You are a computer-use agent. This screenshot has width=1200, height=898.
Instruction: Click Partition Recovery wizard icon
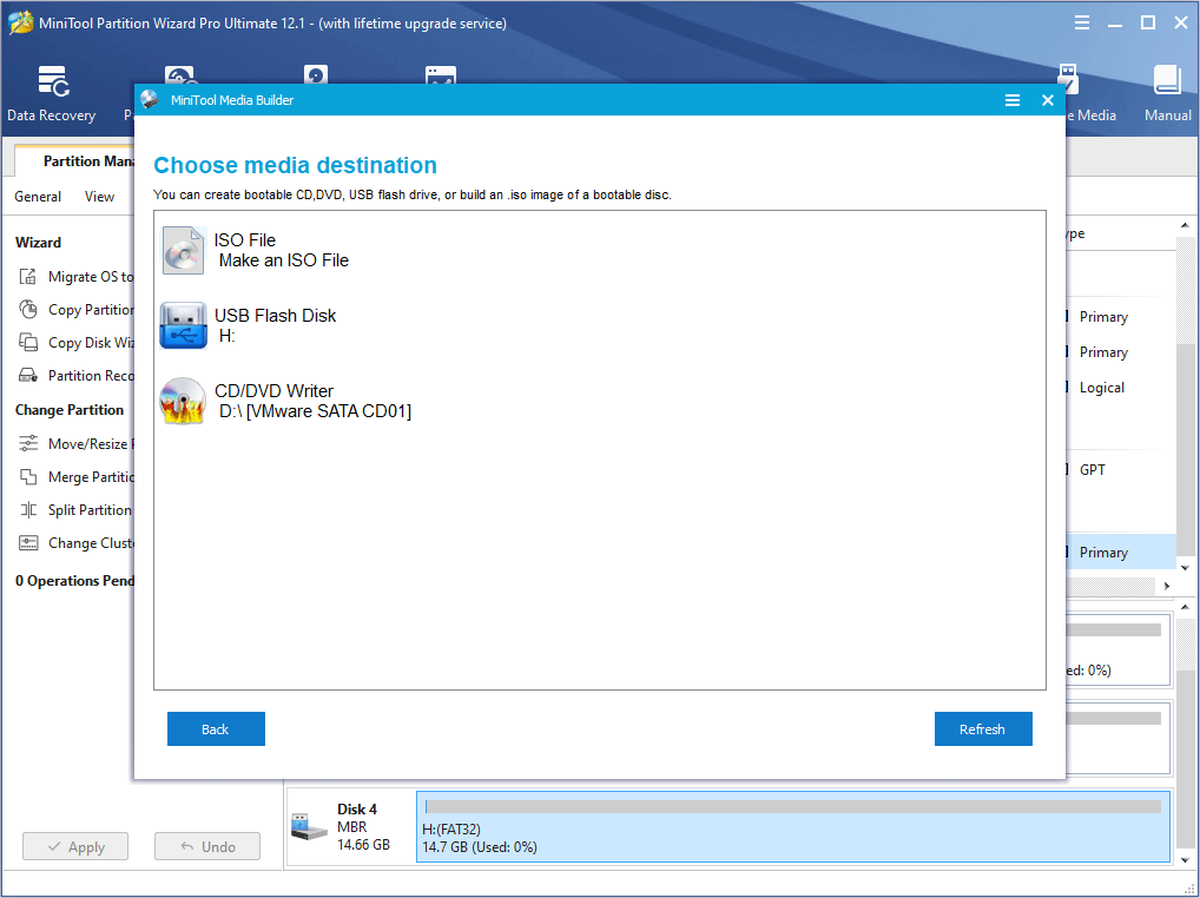click(28, 376)
